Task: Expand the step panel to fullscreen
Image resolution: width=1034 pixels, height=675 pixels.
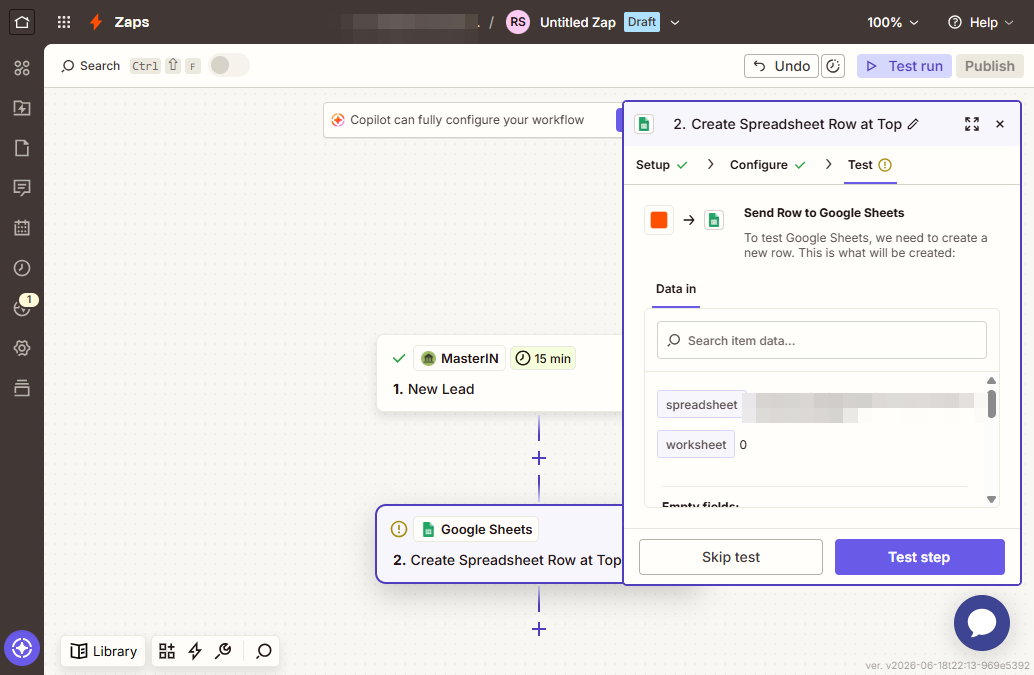Action: click(971, 124)
